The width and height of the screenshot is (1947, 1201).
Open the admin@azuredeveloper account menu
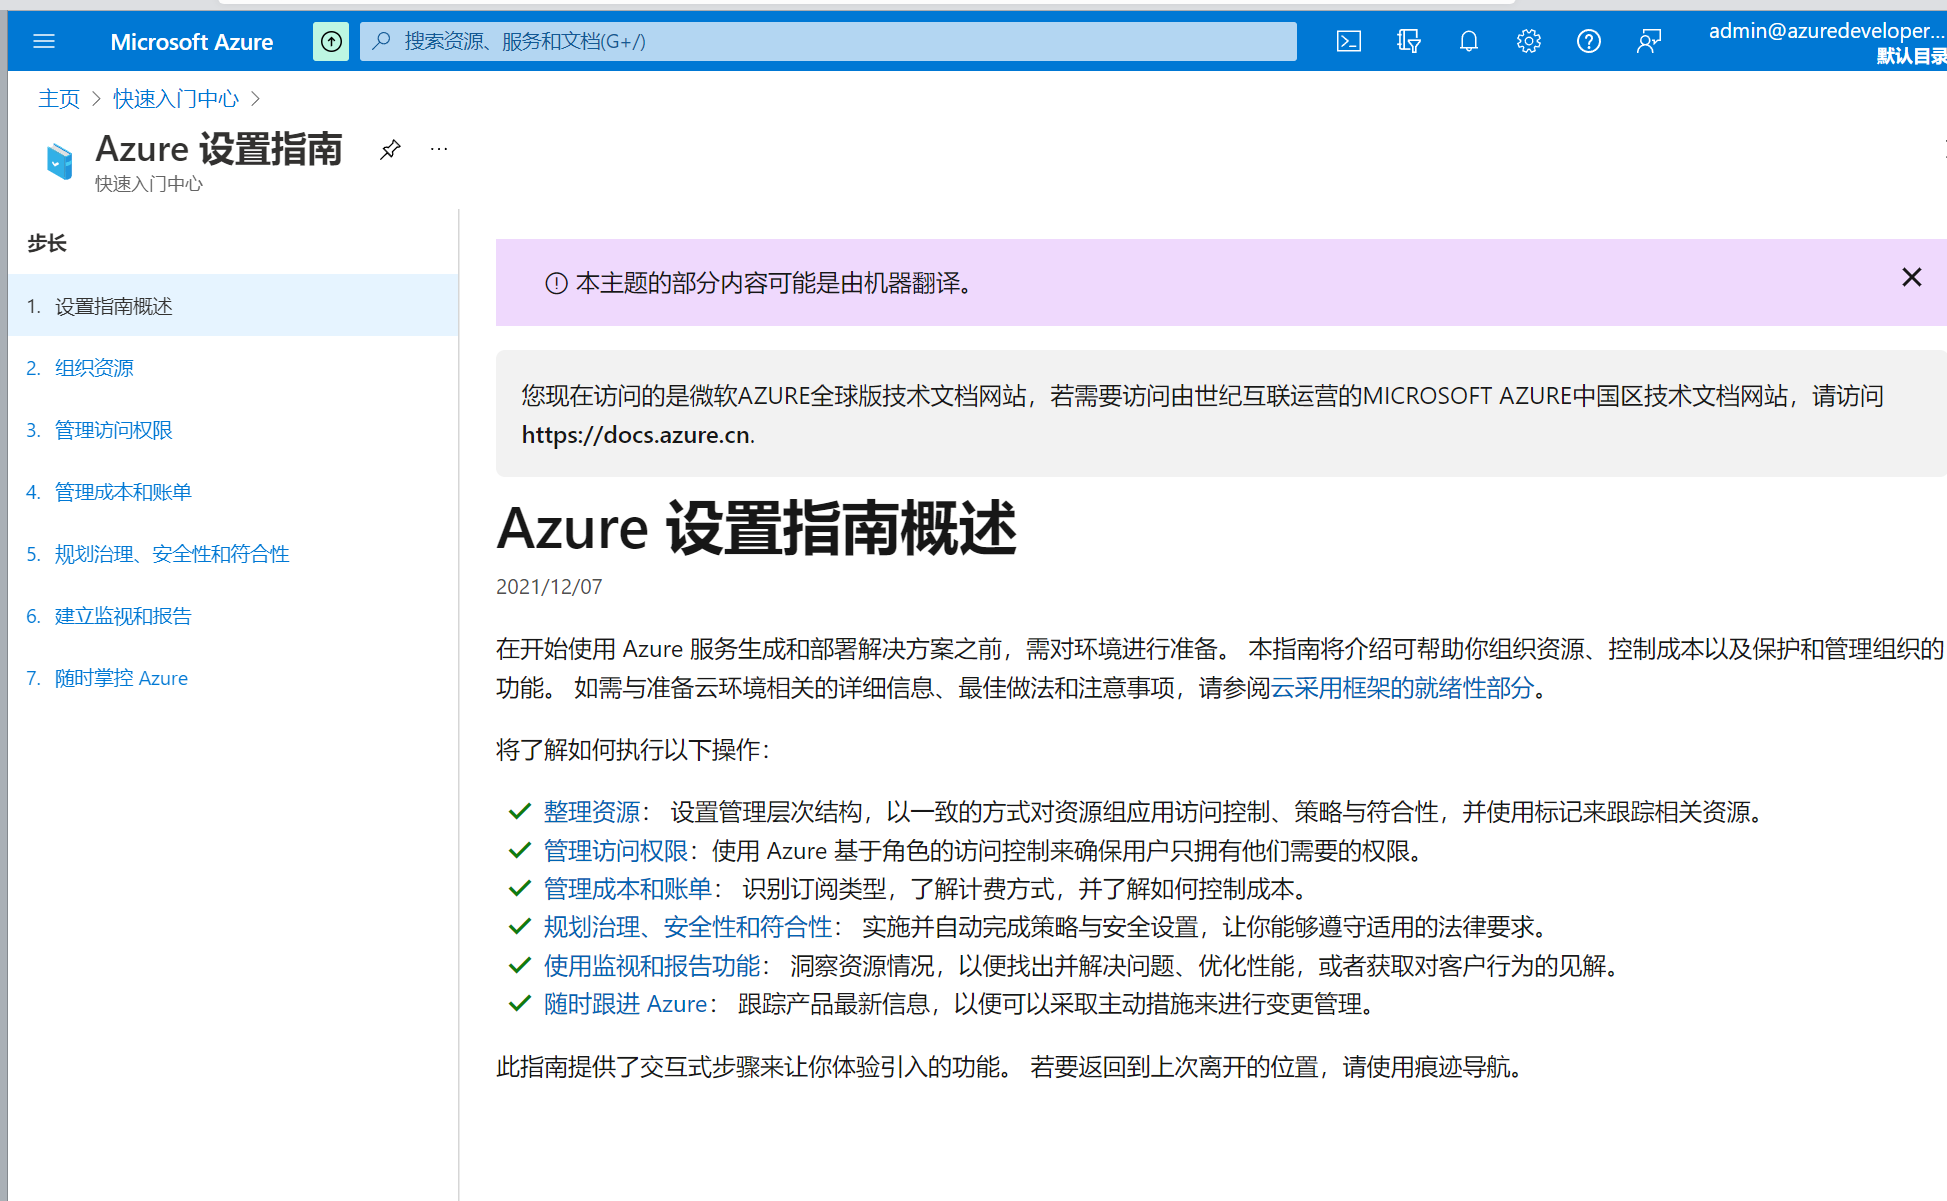(x=1827, y=42)
